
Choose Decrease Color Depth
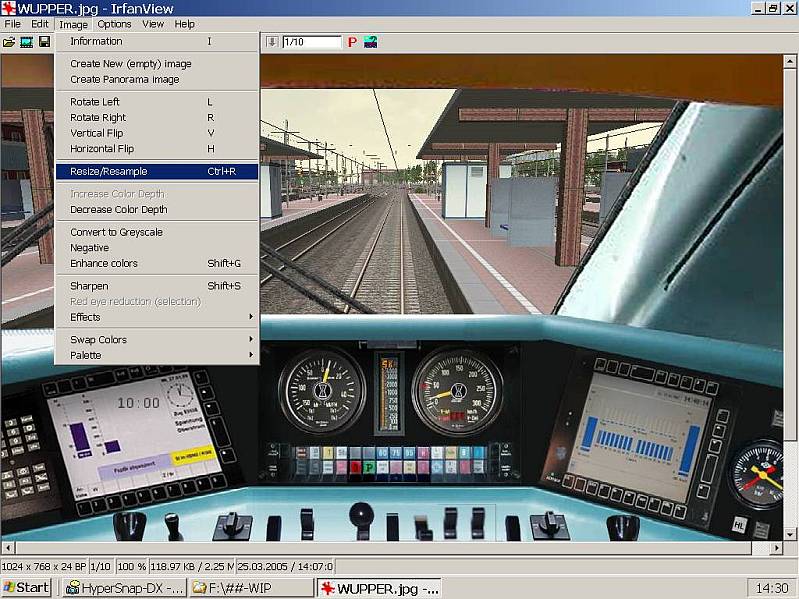tap(157, 209)
